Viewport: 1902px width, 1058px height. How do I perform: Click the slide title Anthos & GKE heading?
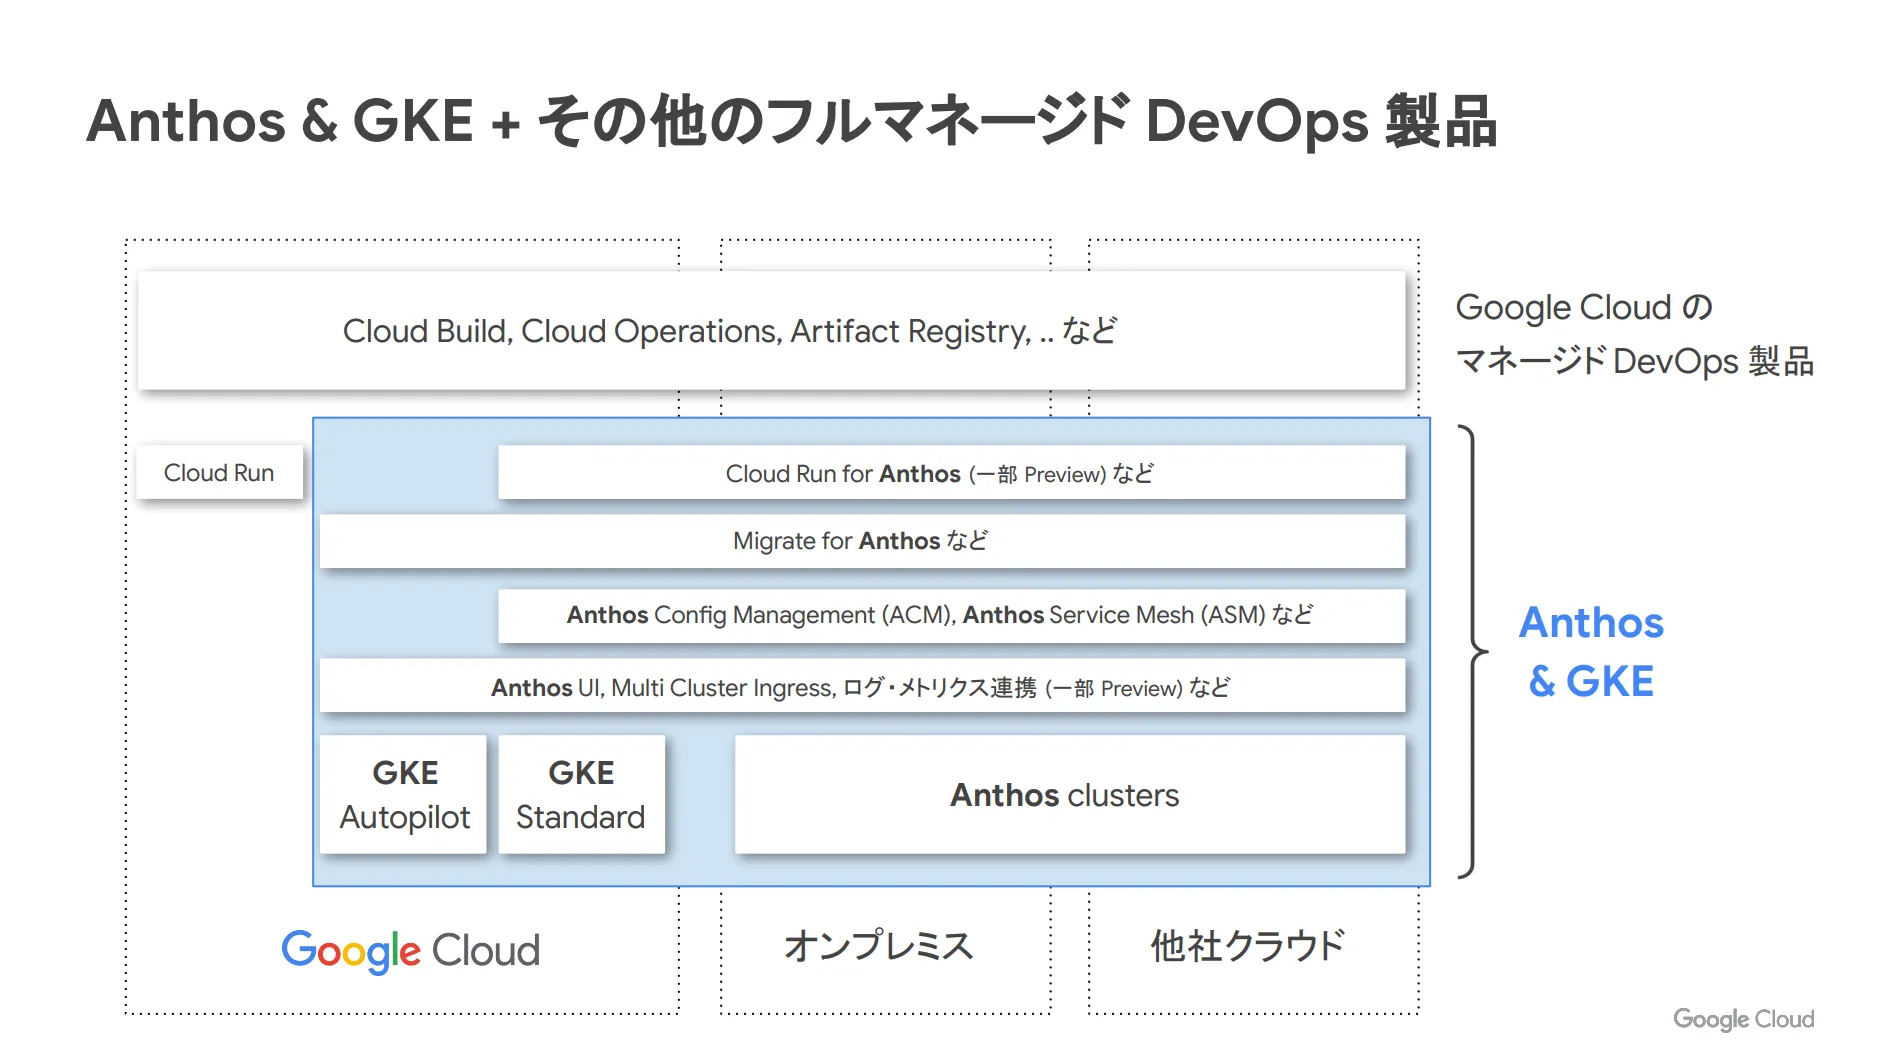[x=791, y=122]
